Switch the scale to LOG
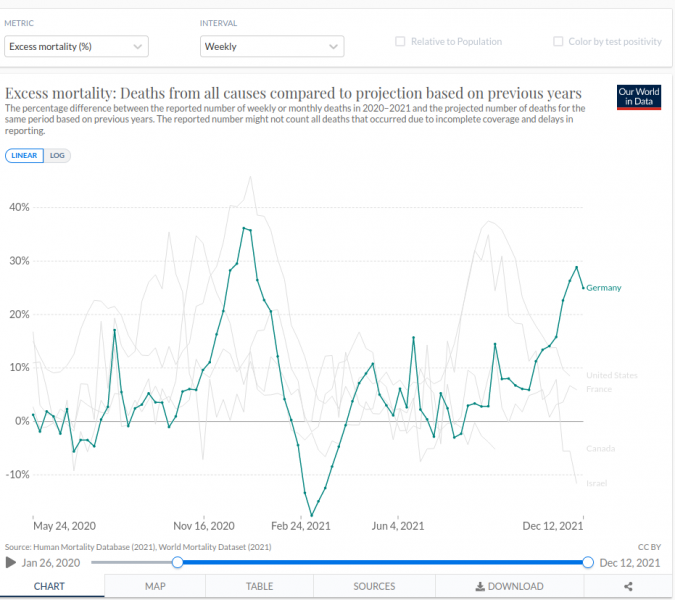The image size is (675, 600). [57, 156]
